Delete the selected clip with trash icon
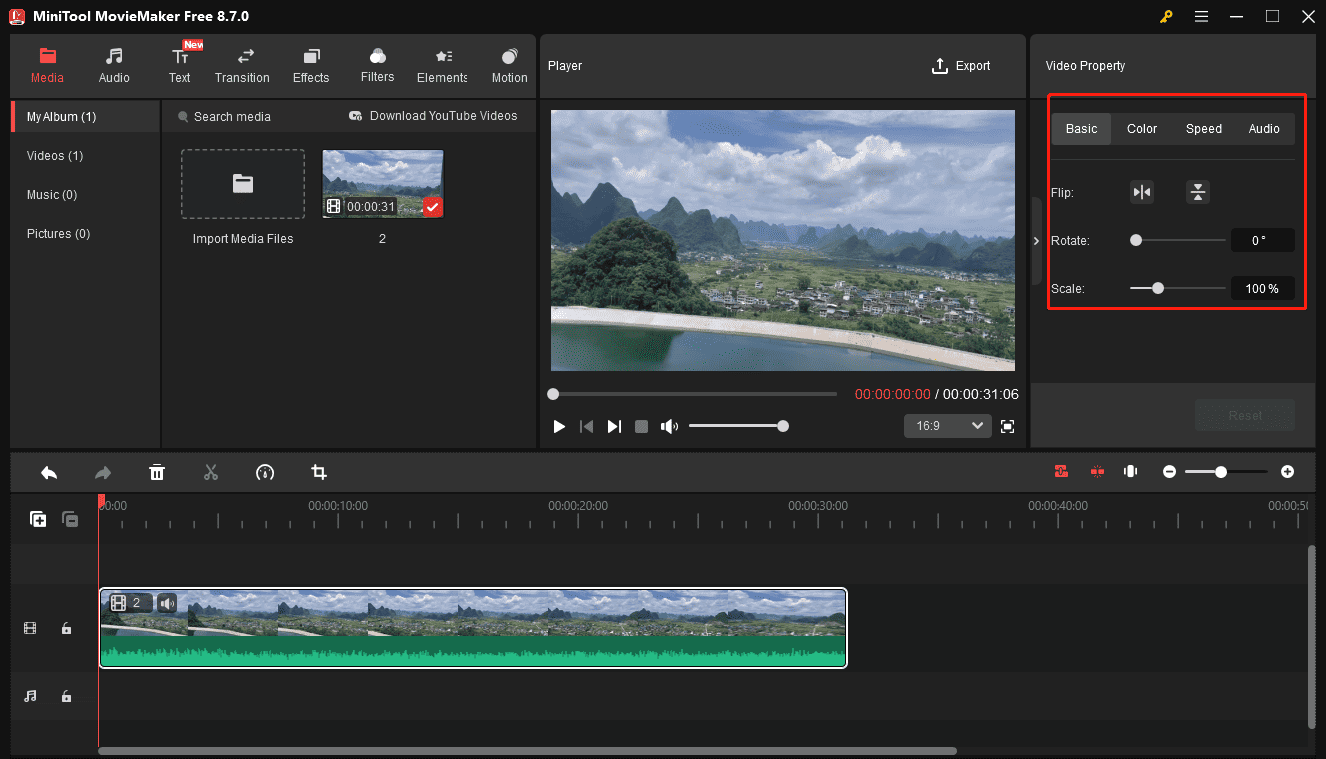Screen dimensions: 1326x759 (x=157, y=473)
